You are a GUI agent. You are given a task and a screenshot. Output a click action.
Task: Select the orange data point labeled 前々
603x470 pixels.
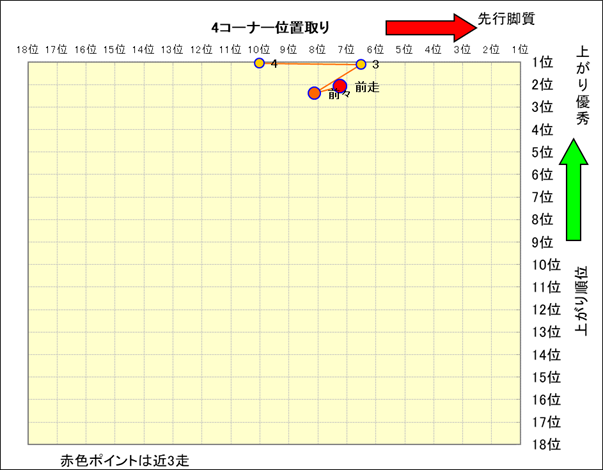[314, 93]
